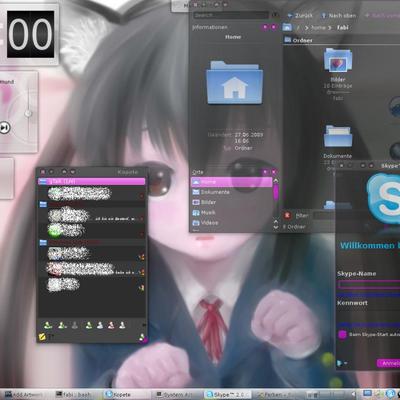
Task: Click the red busy status icon in Kopete toolbar
Action: (x=111, y=325)
